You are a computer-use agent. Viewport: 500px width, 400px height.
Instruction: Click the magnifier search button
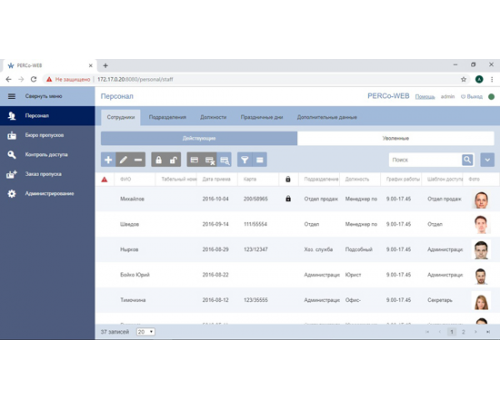[467, 160]
